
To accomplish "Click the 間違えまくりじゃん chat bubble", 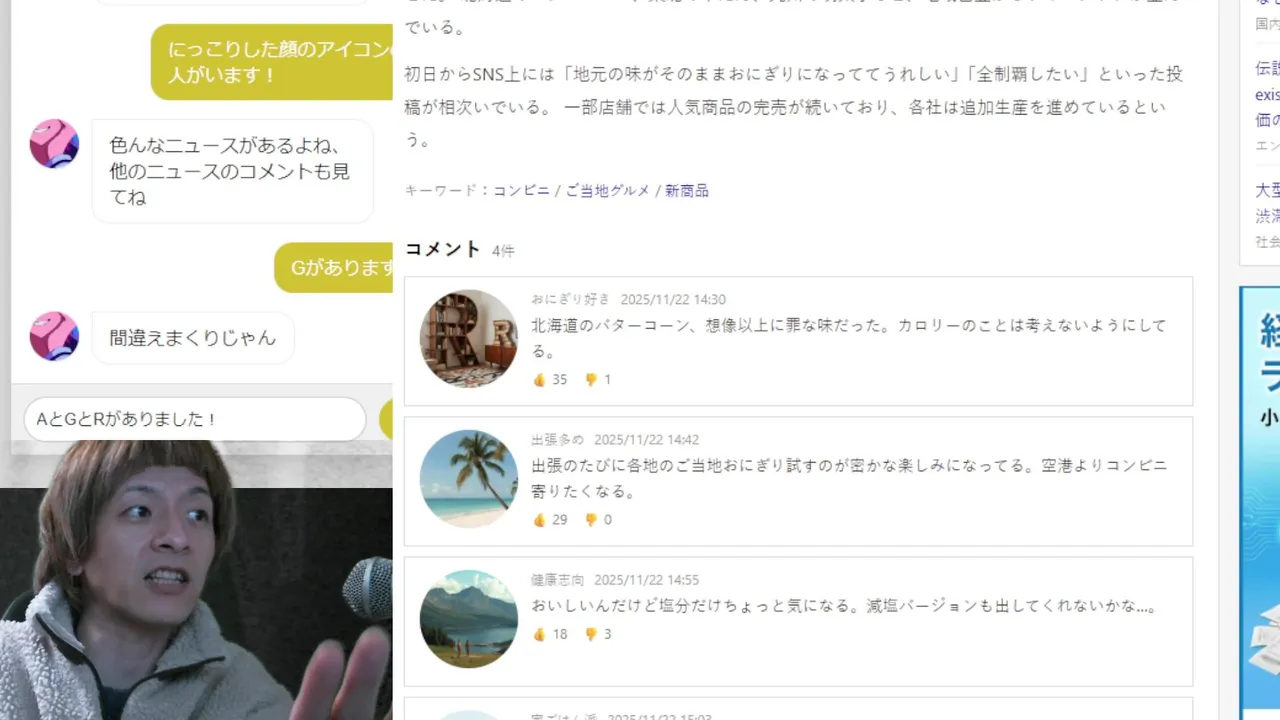I will click(x=193, y=338).
